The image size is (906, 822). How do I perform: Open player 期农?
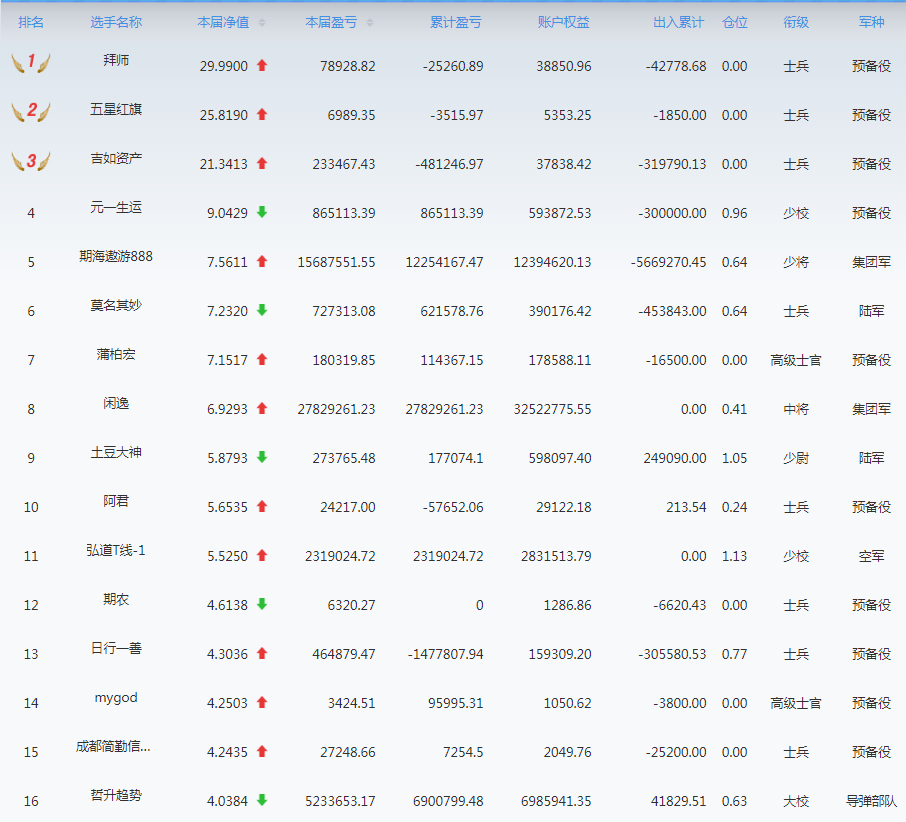pyautogui.click(x=116, y=599)
